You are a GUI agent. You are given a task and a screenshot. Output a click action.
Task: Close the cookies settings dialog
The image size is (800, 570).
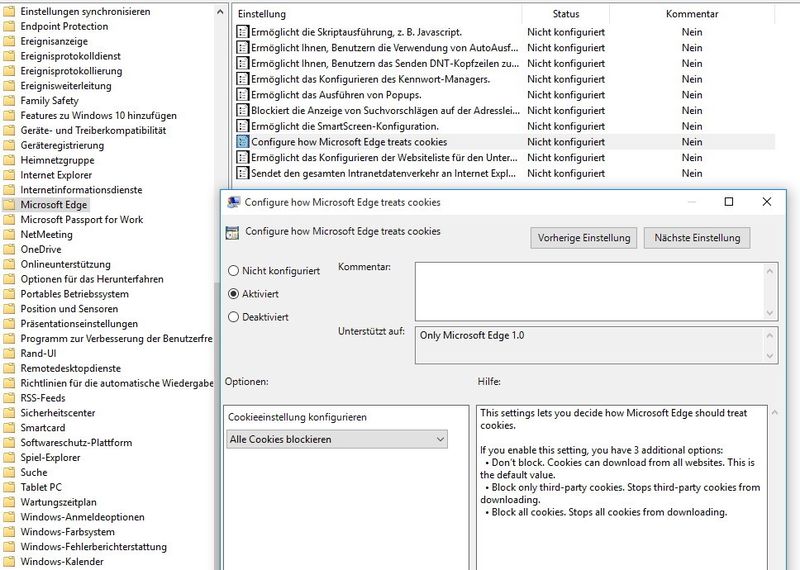pyautogui.click(x=766, y=202)
